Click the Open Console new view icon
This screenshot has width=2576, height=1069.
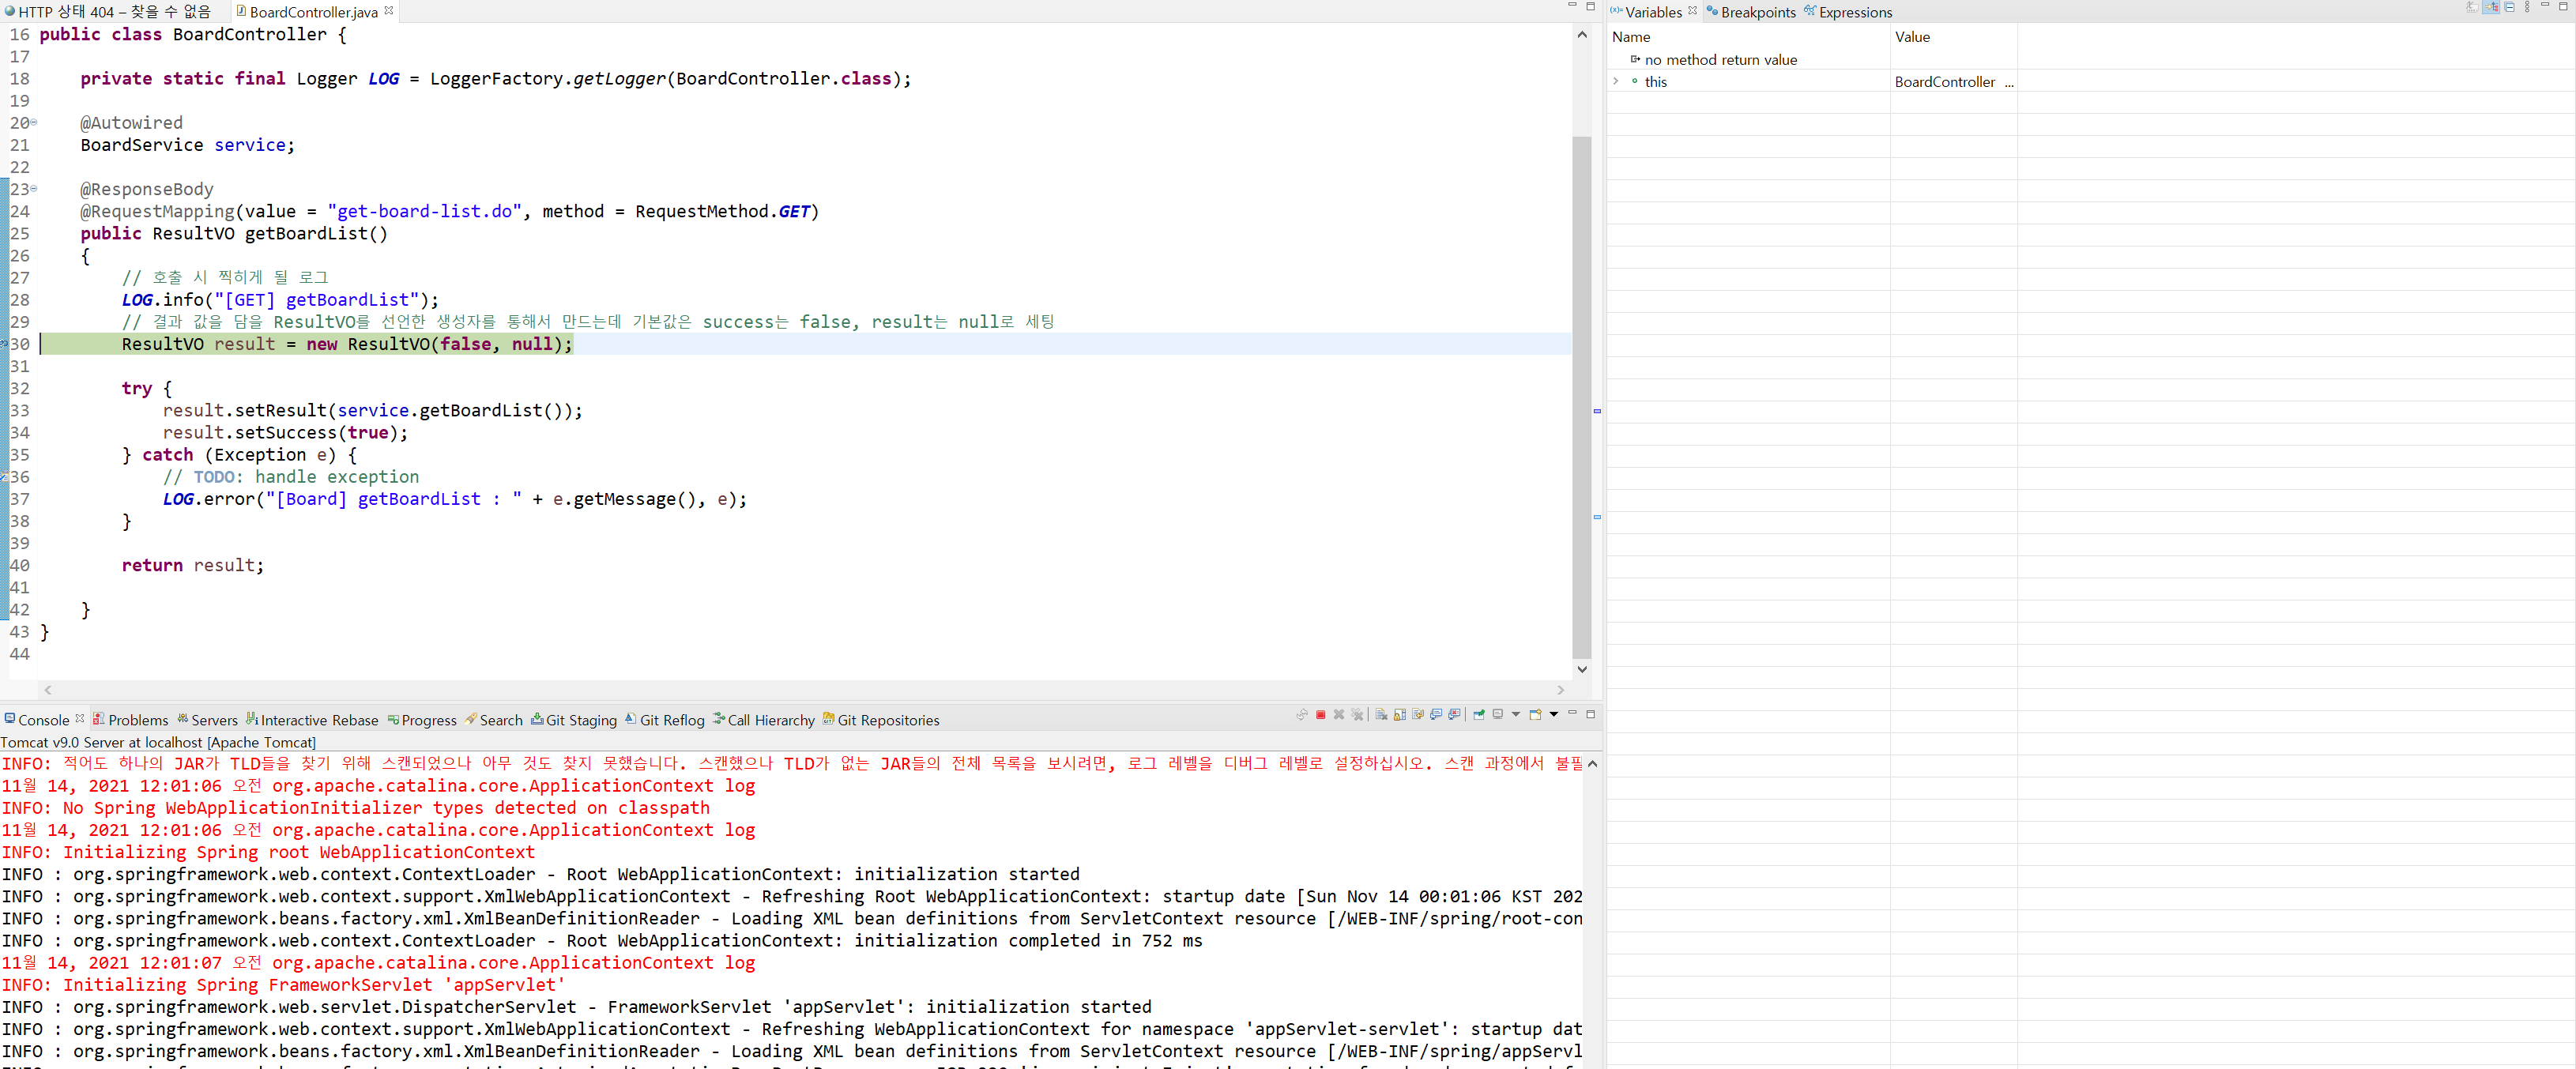pos(1535,714)
